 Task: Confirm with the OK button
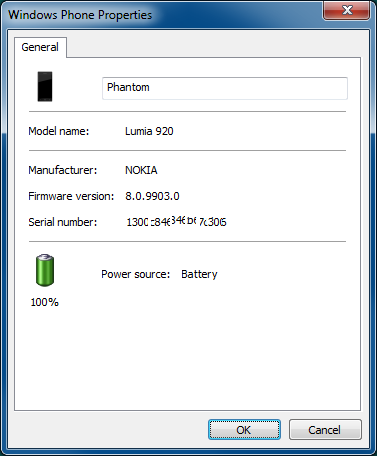pos(244,430)
